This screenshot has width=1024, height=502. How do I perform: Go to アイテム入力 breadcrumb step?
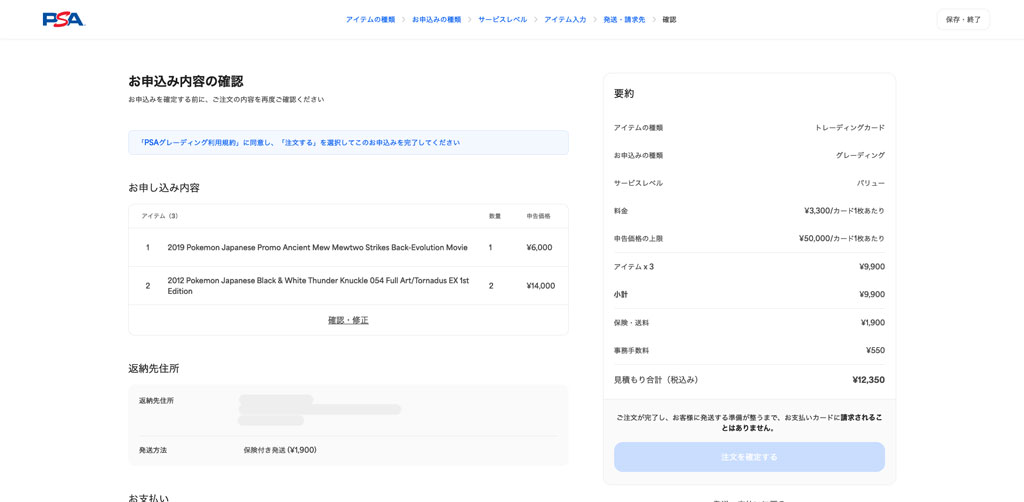pyautogui.click(x=565, y=20)
